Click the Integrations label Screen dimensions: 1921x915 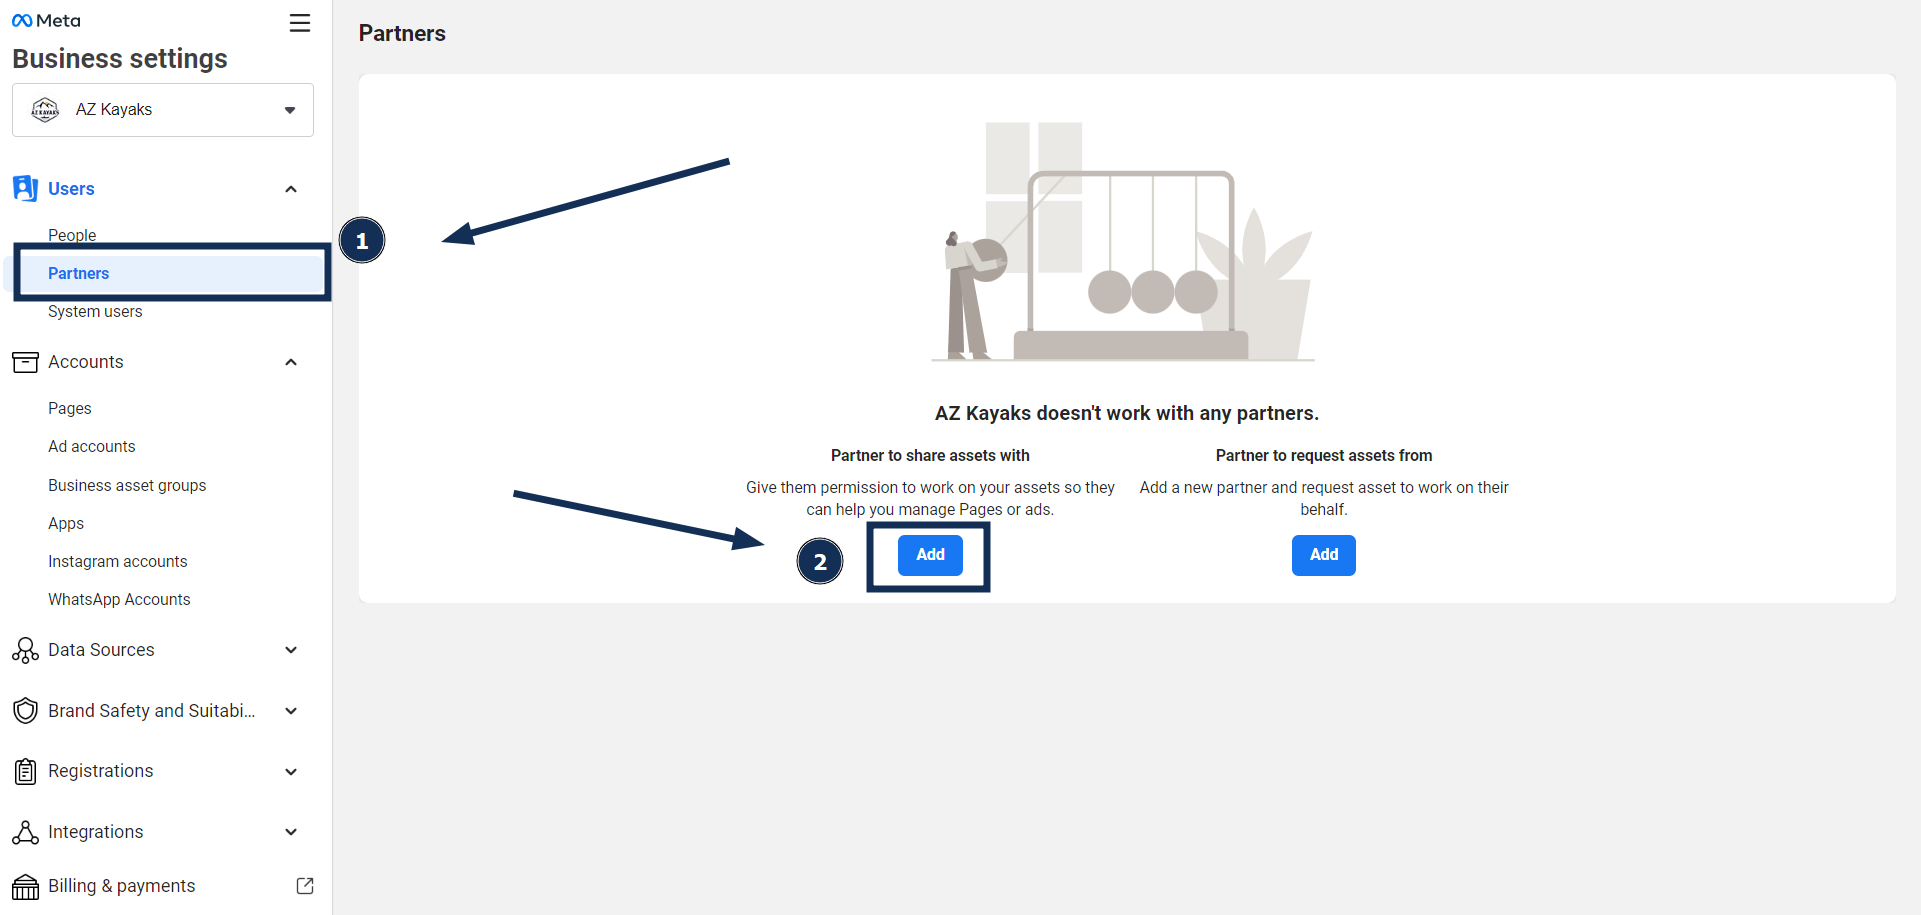click(x=96, y=832)
